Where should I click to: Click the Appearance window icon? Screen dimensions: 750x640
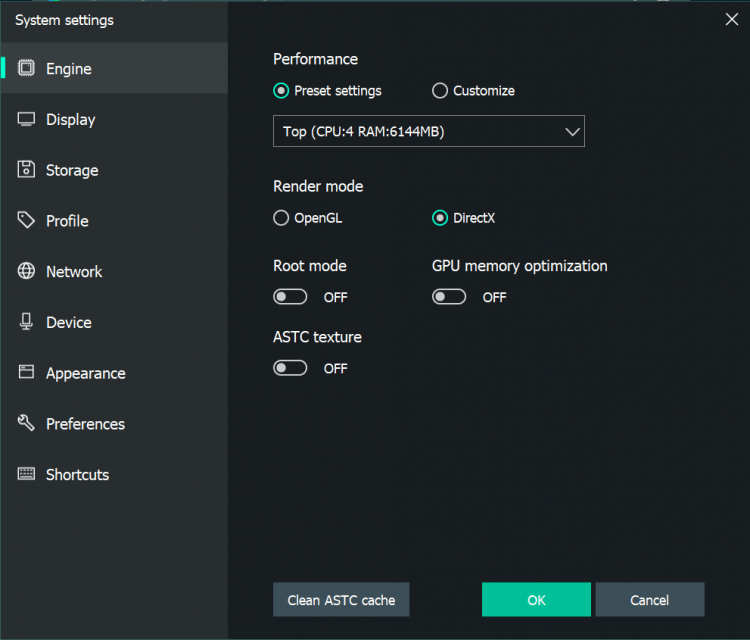[x=27, y=373]
